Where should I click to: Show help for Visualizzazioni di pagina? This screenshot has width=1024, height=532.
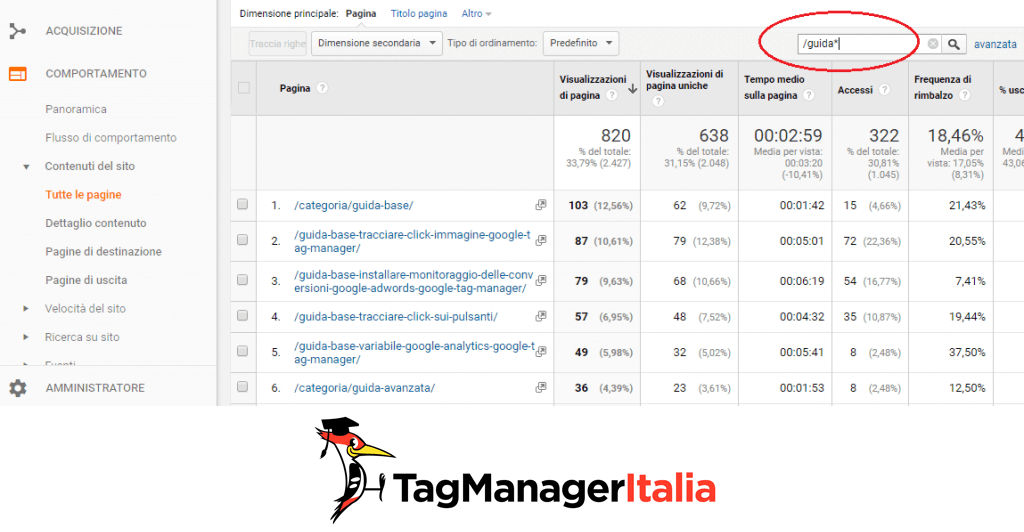point(612,95)
